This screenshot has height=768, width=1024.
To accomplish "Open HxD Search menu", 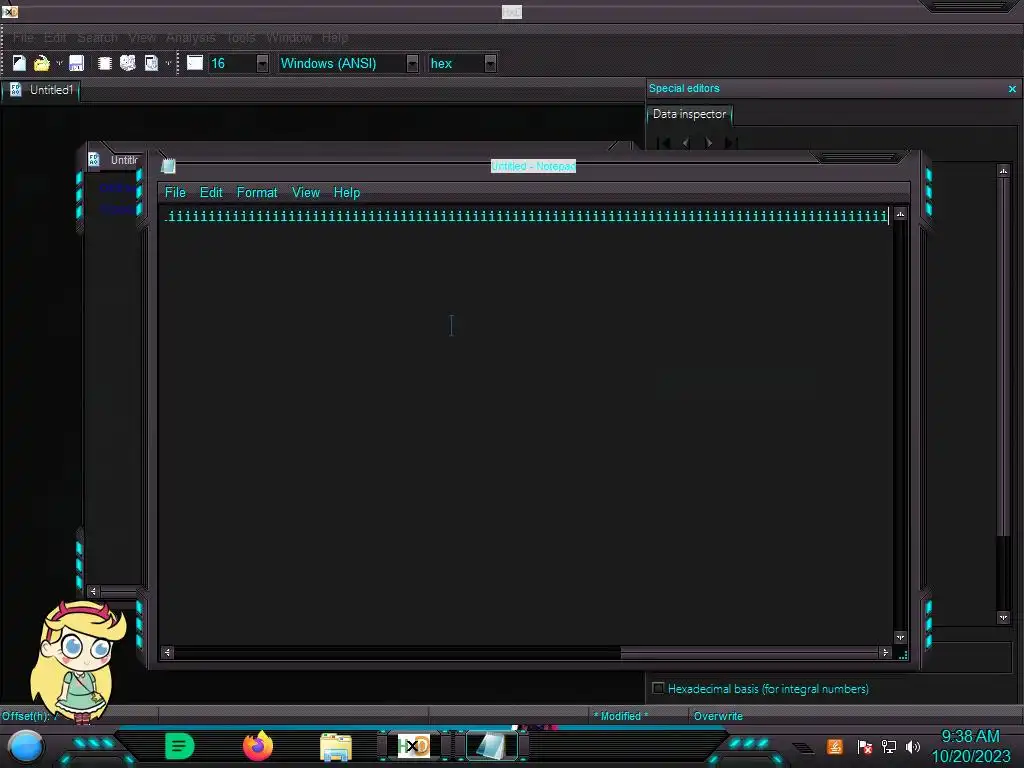I will coord(97,38).
